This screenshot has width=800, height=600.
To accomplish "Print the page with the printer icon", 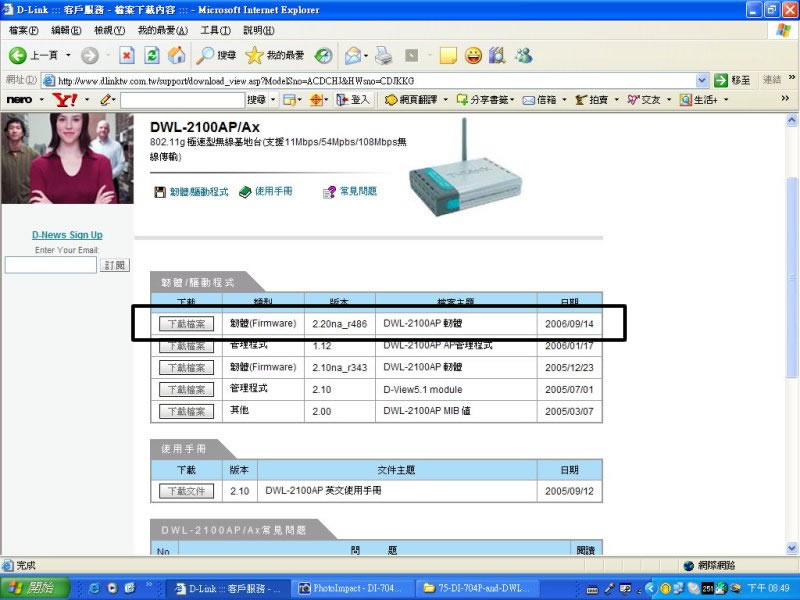I will coord(384,55).
